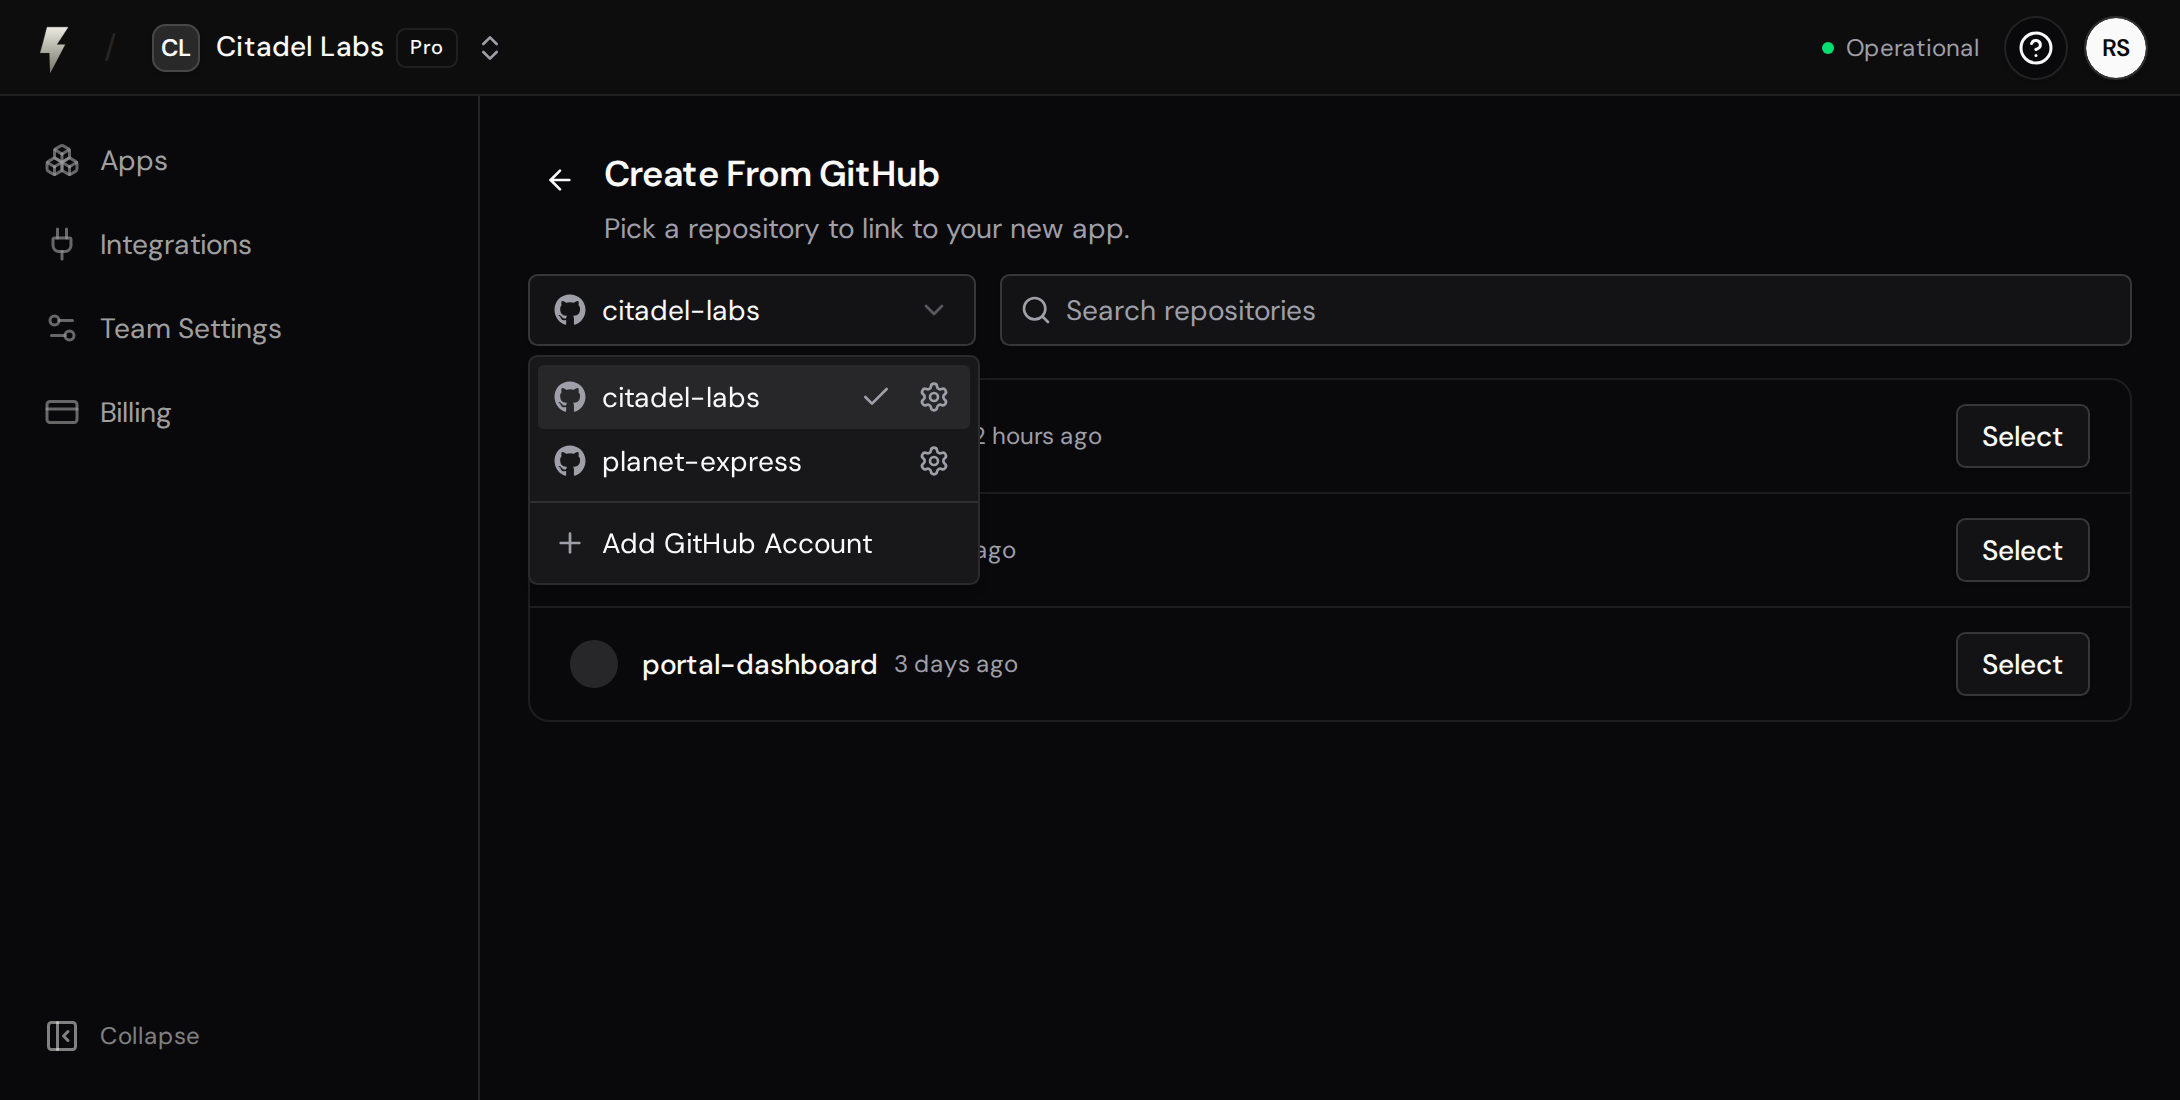
Task: Choose citadel-labs in the account list
Action: pyautogui.click(x=754, y=397)
